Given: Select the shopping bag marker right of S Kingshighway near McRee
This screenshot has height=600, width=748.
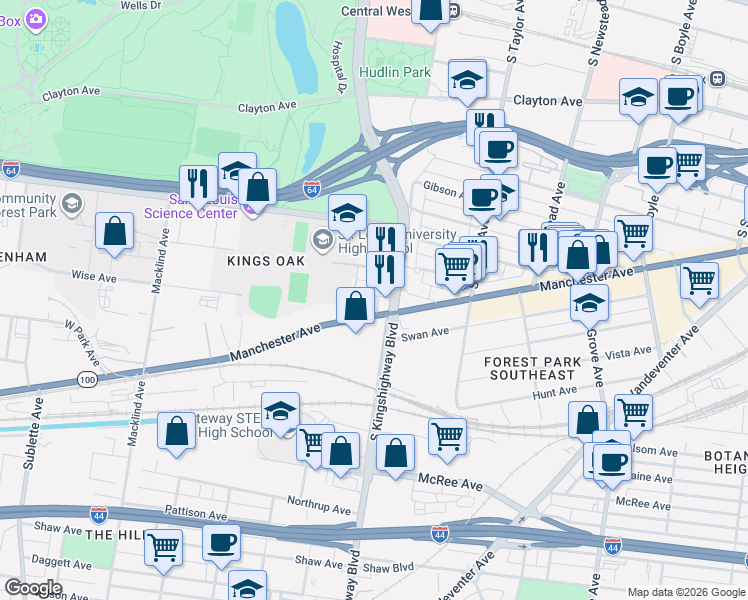Looking at the screenshot, I should pyautogui.click(x=395, y=456).
